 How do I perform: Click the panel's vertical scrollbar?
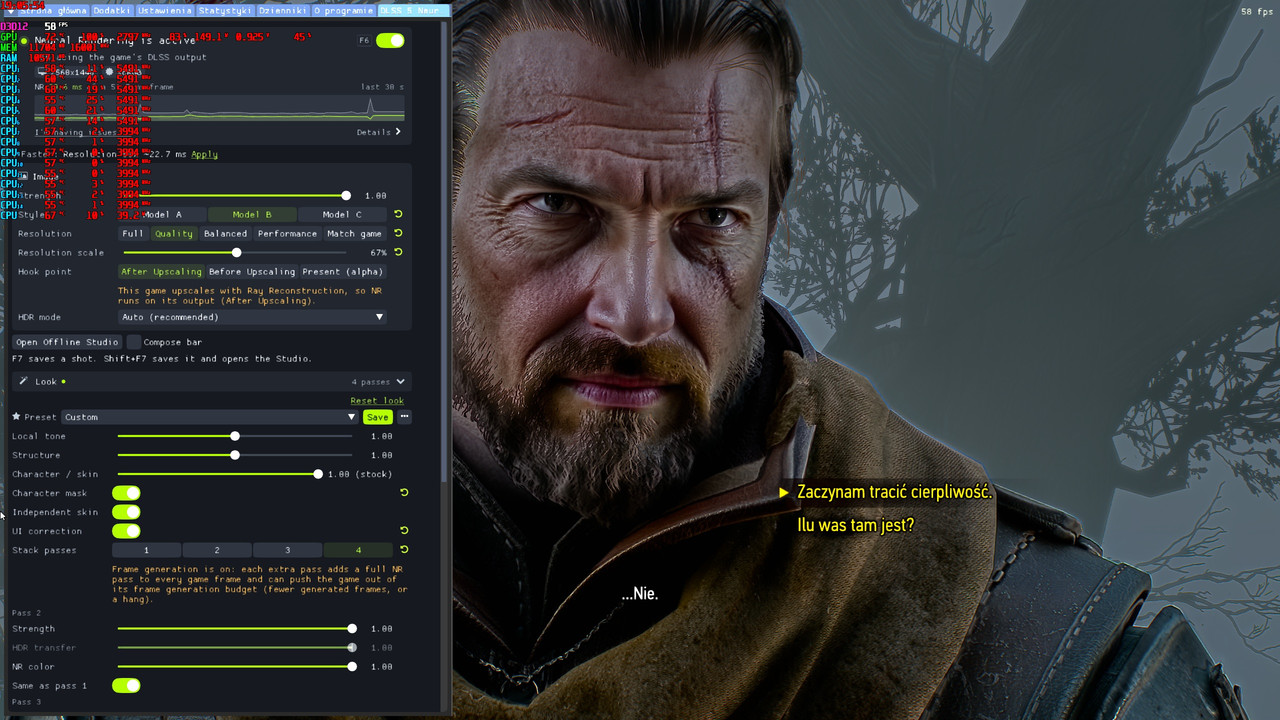pyautogui.click(x=444, y=250)
